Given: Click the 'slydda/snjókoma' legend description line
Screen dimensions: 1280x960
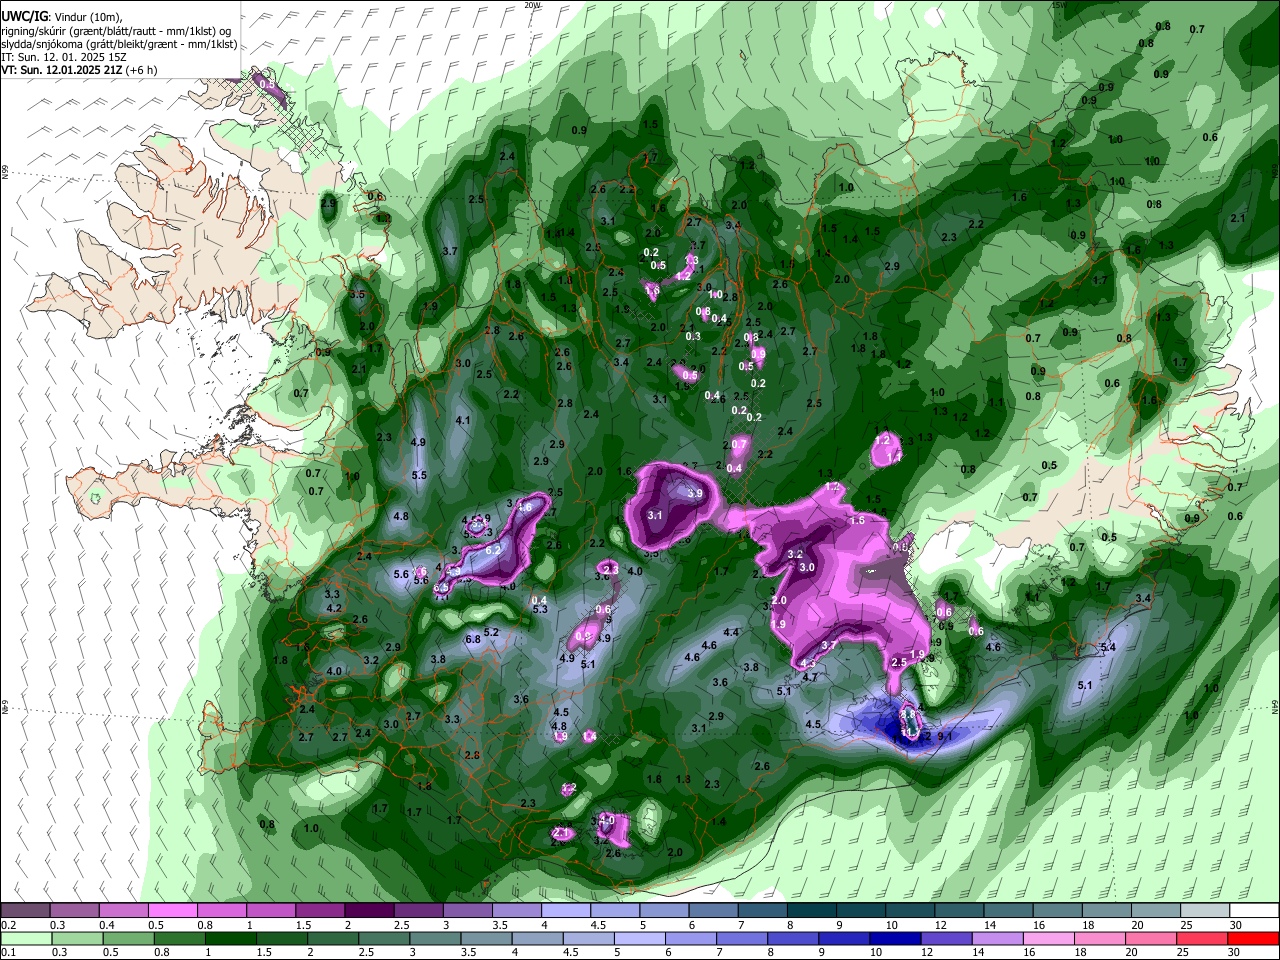Looking at the screenshot, I should pos(119,43).
